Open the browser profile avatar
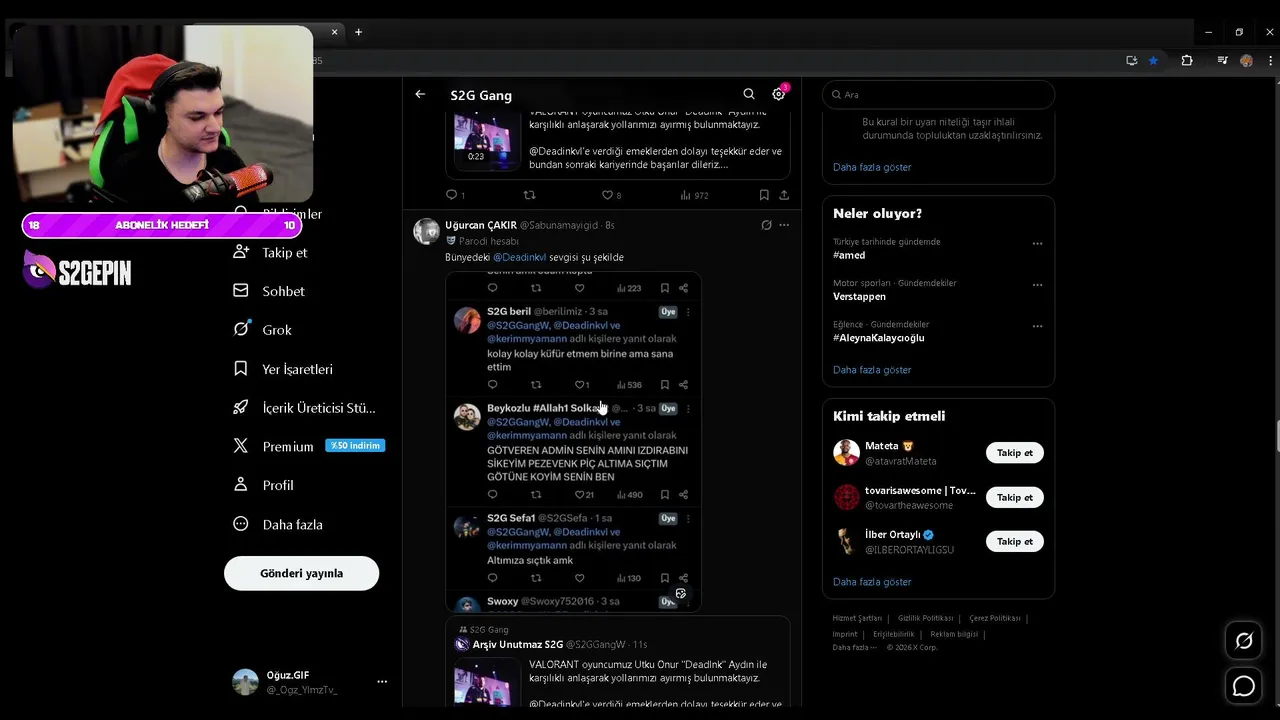 tap(1246, 60)
